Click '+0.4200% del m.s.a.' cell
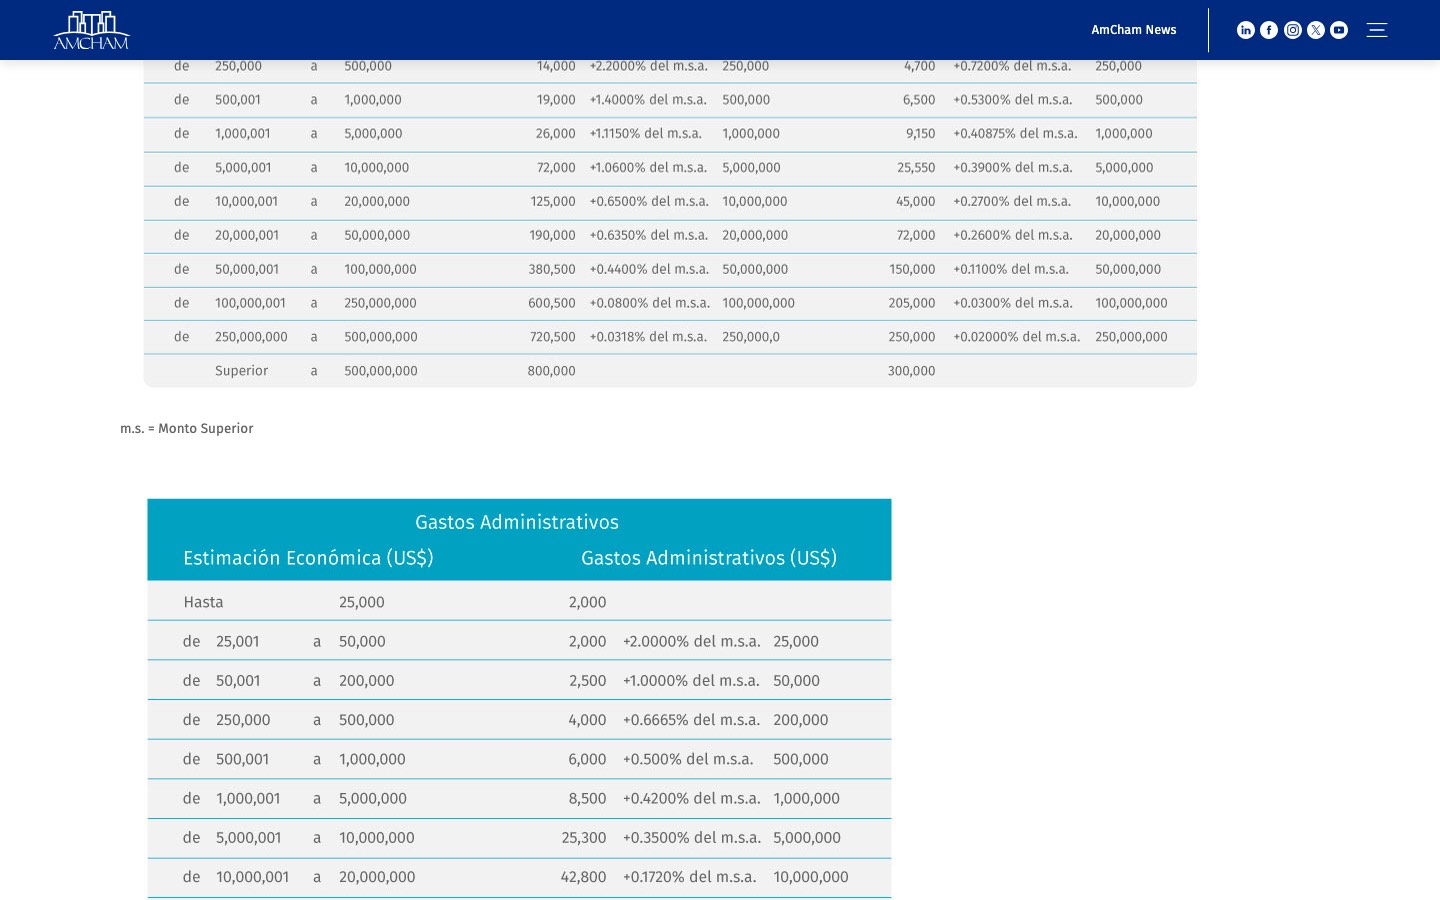Viewport: 1440px width, 900px height. point(691,798)
